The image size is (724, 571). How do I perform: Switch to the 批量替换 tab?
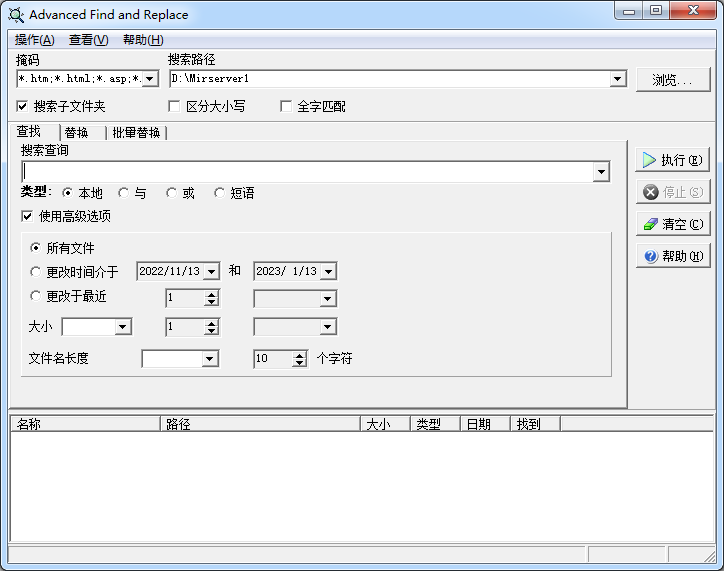pos(136,133)
